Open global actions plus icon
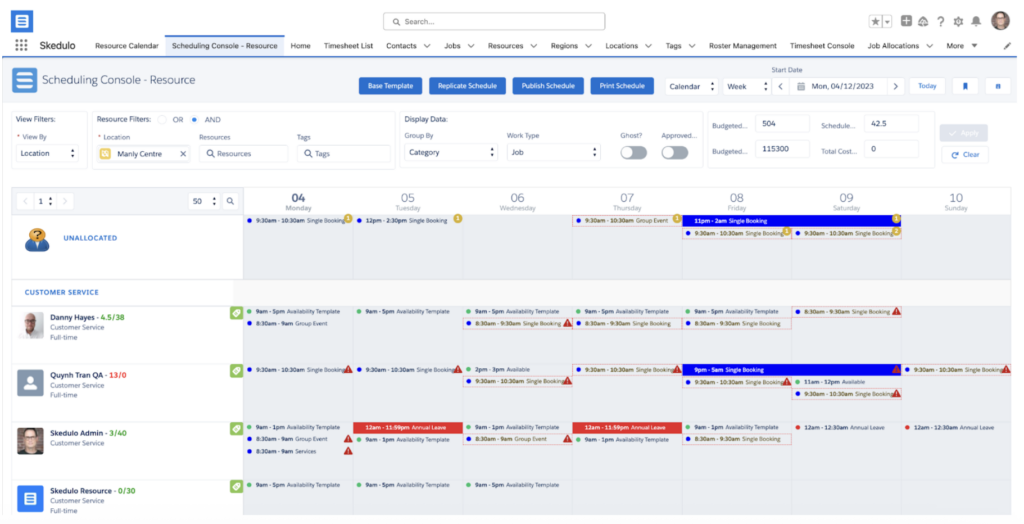Image resolution: width=1024 pixels, height=524 pixels. [906, 22]
